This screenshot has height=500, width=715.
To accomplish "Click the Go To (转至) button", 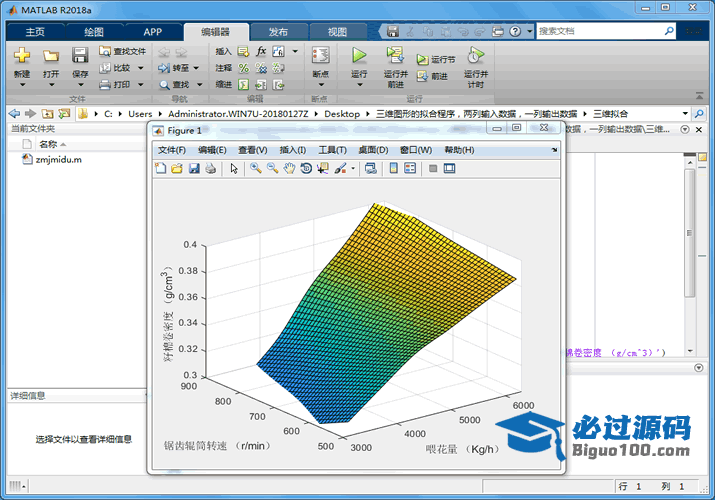I will (x=174, y=68).
